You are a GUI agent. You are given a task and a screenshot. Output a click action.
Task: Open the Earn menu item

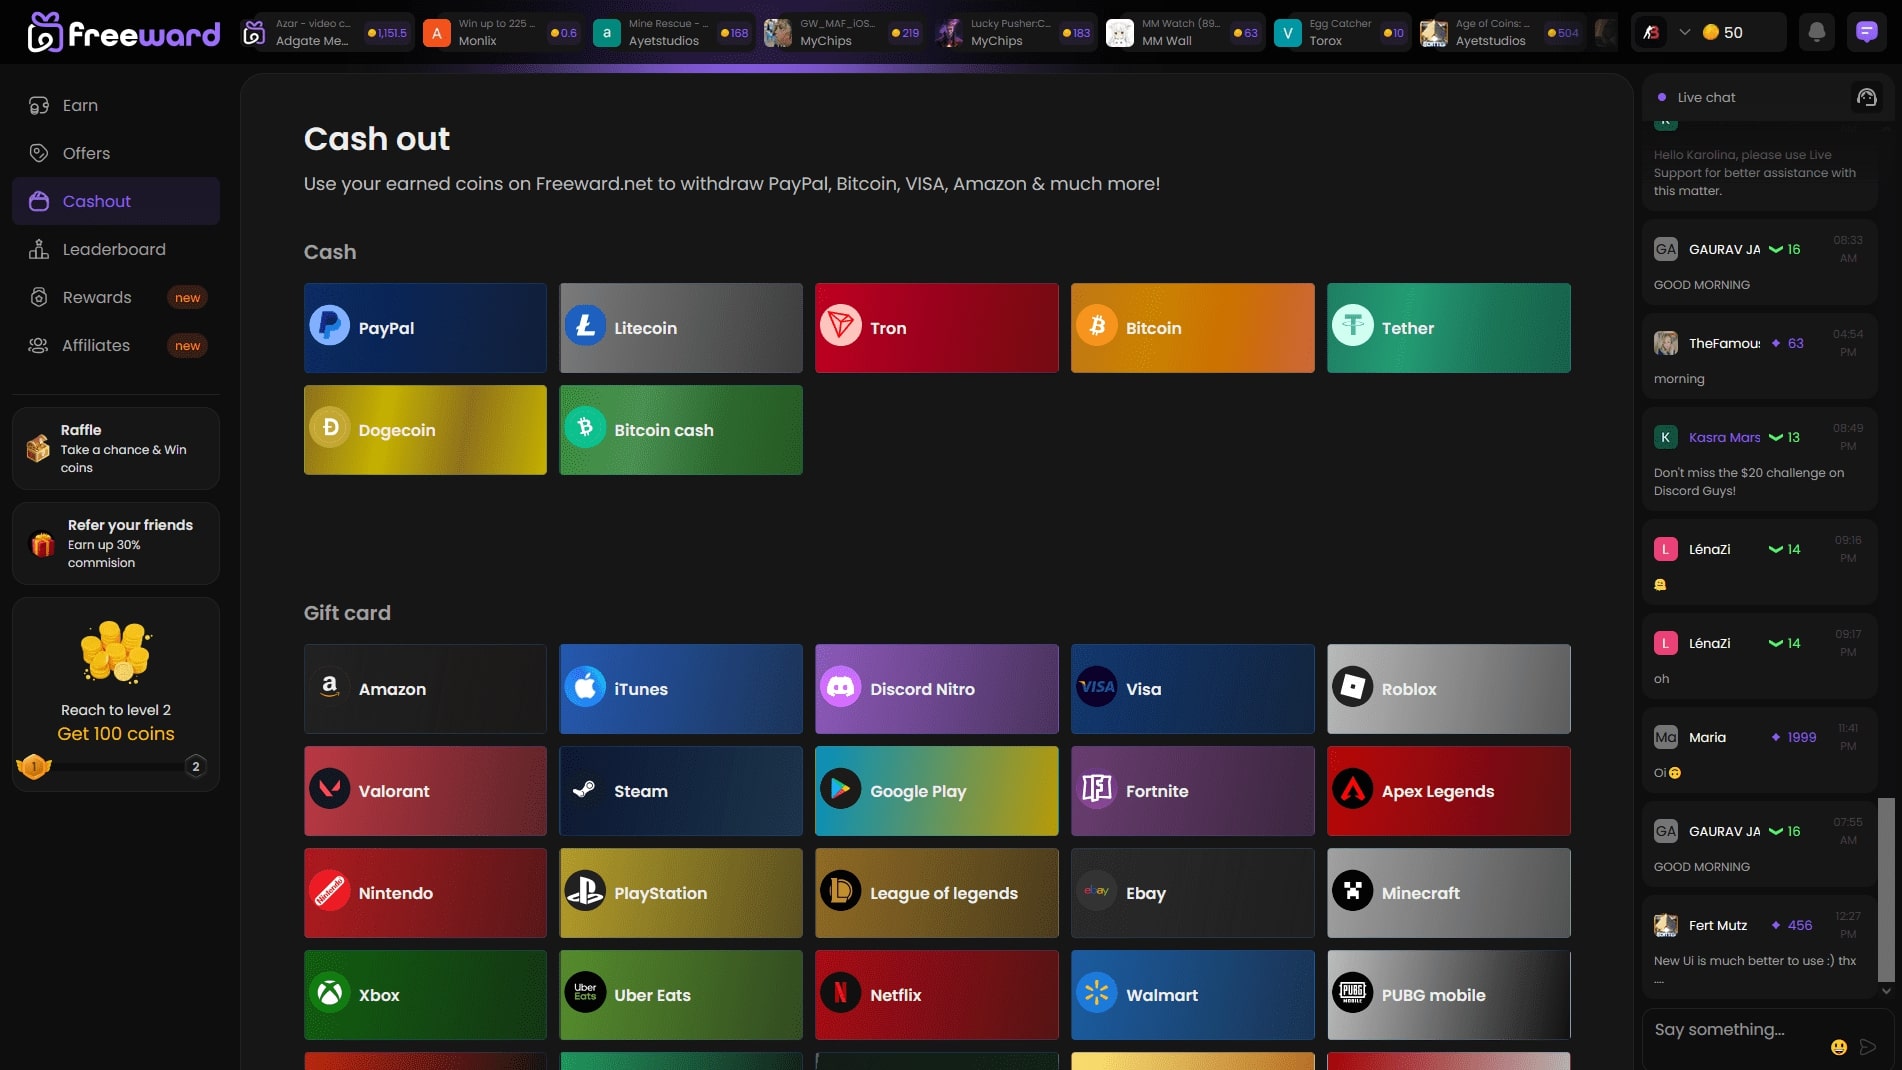pyautogui.click(x=80, y=105)
